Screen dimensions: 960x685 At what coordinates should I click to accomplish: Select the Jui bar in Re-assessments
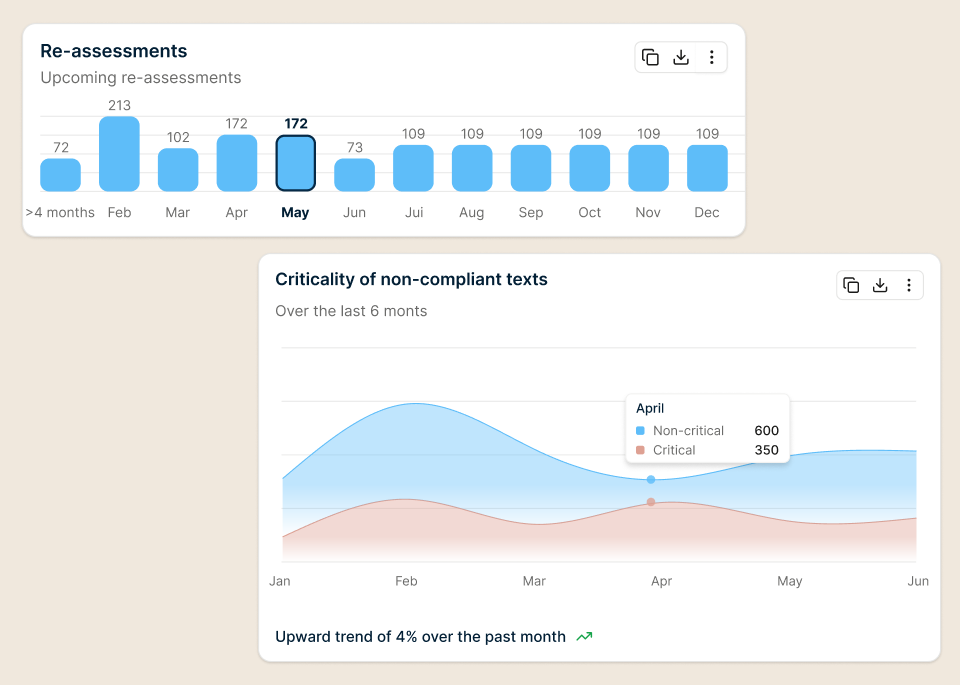(413, 168)
